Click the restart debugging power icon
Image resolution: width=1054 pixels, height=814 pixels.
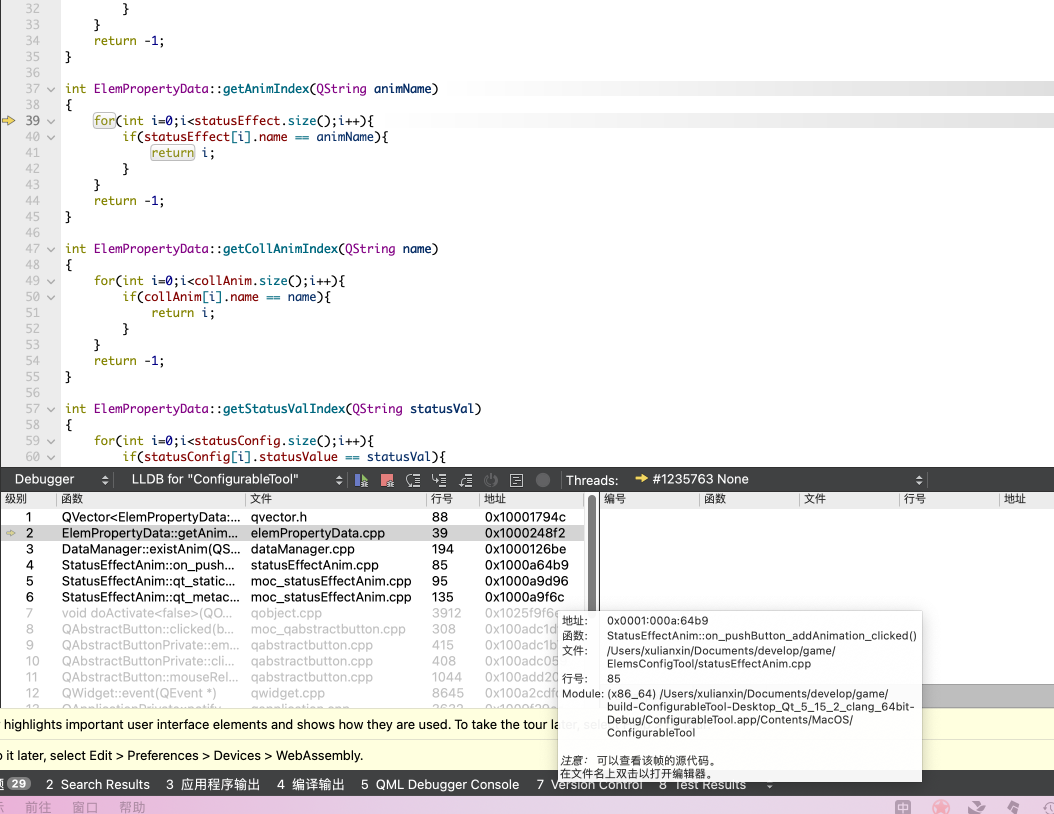(491, 480)
